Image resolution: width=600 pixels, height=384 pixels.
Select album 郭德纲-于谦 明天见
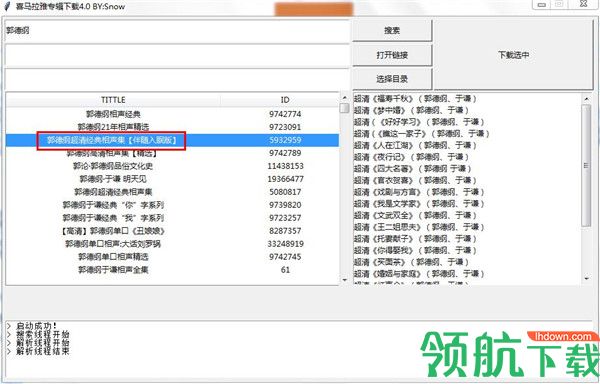(172, 179)
